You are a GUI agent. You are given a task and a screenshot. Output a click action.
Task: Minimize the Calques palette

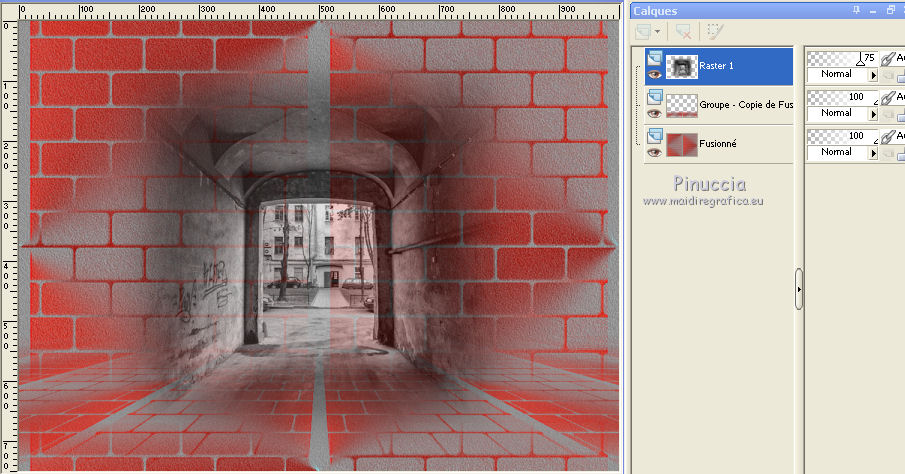click(x=873, y=10)
